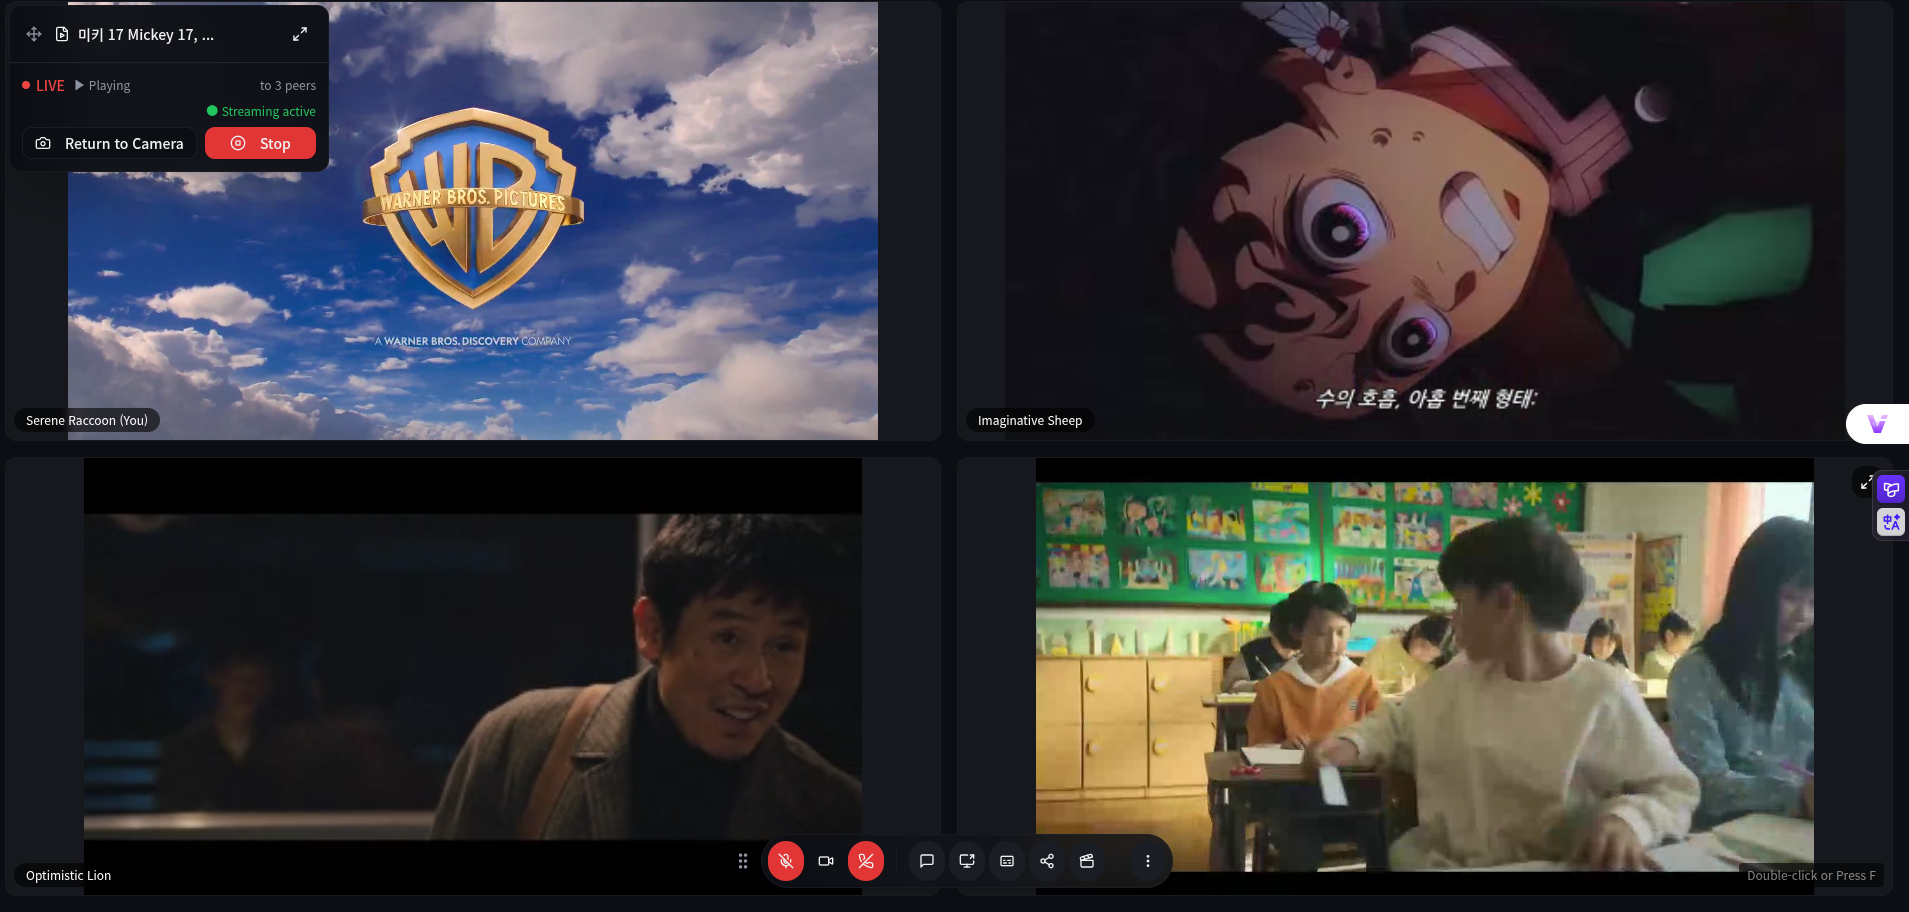This screenshot has height=912, width=1909.
Task: Select the Optimistic Lion video tile
Action: coord(473,676)
